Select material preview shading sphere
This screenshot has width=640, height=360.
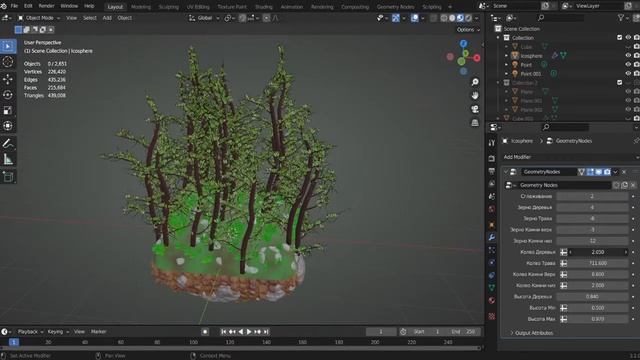pyautogui.click(x=460, y=18)
